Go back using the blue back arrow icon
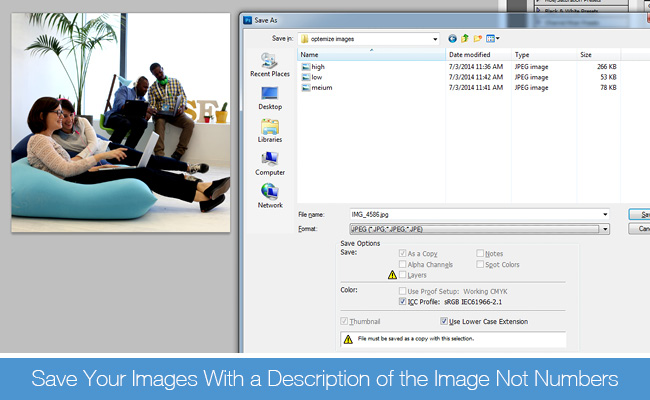The width and height of the screenshot is (650, 400). click(x=453, y=38)
